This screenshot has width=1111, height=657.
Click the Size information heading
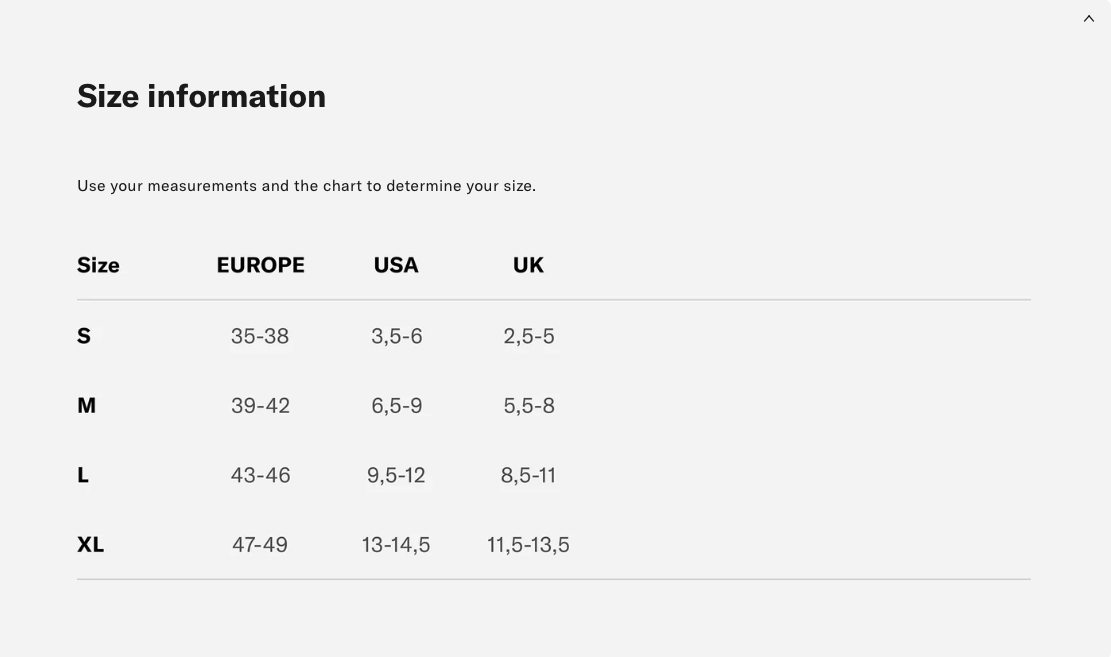click(x=201, y=96)
